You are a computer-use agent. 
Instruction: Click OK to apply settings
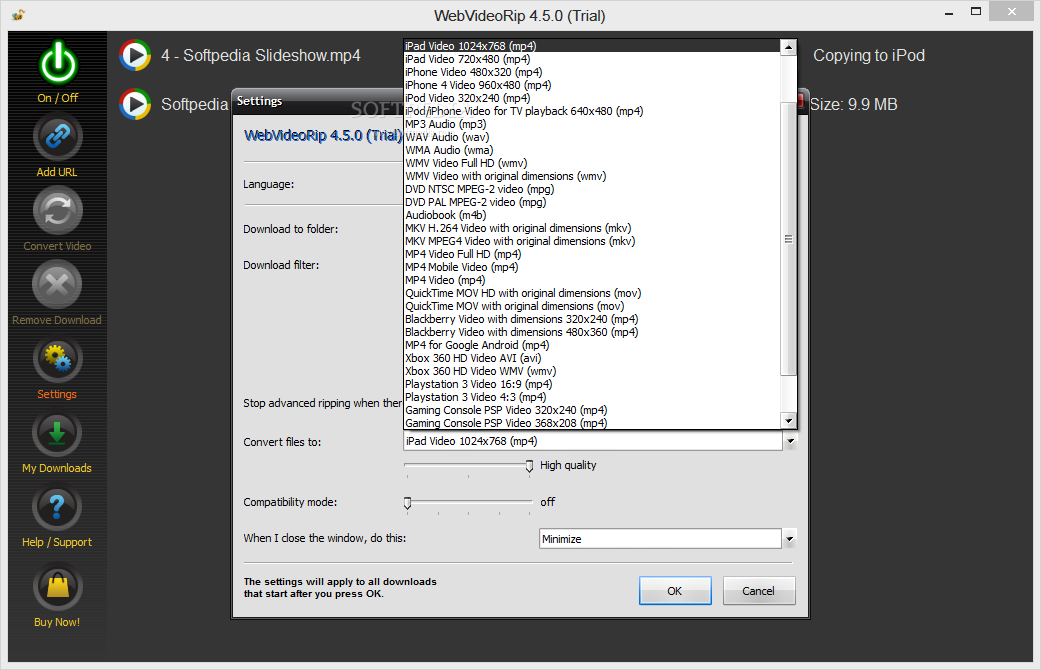coord(675,590)
